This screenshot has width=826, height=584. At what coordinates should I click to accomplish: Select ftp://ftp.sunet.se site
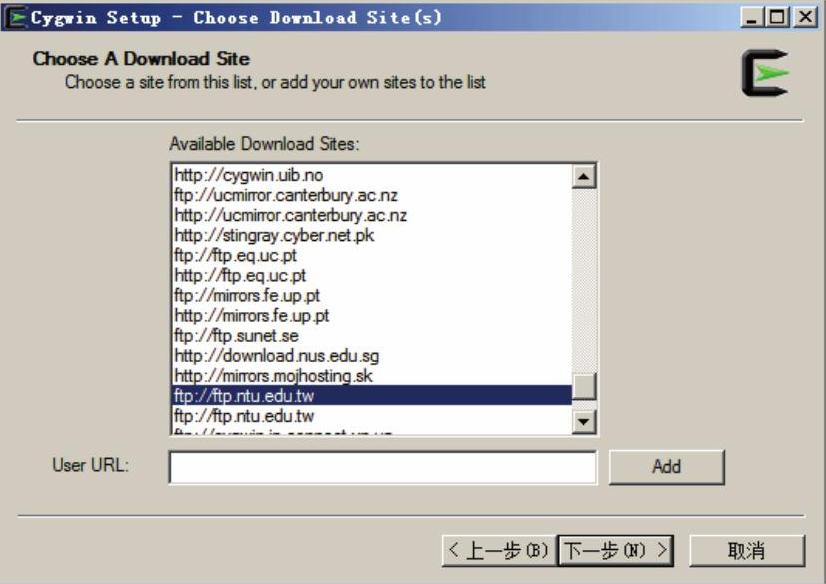[372, 335]
